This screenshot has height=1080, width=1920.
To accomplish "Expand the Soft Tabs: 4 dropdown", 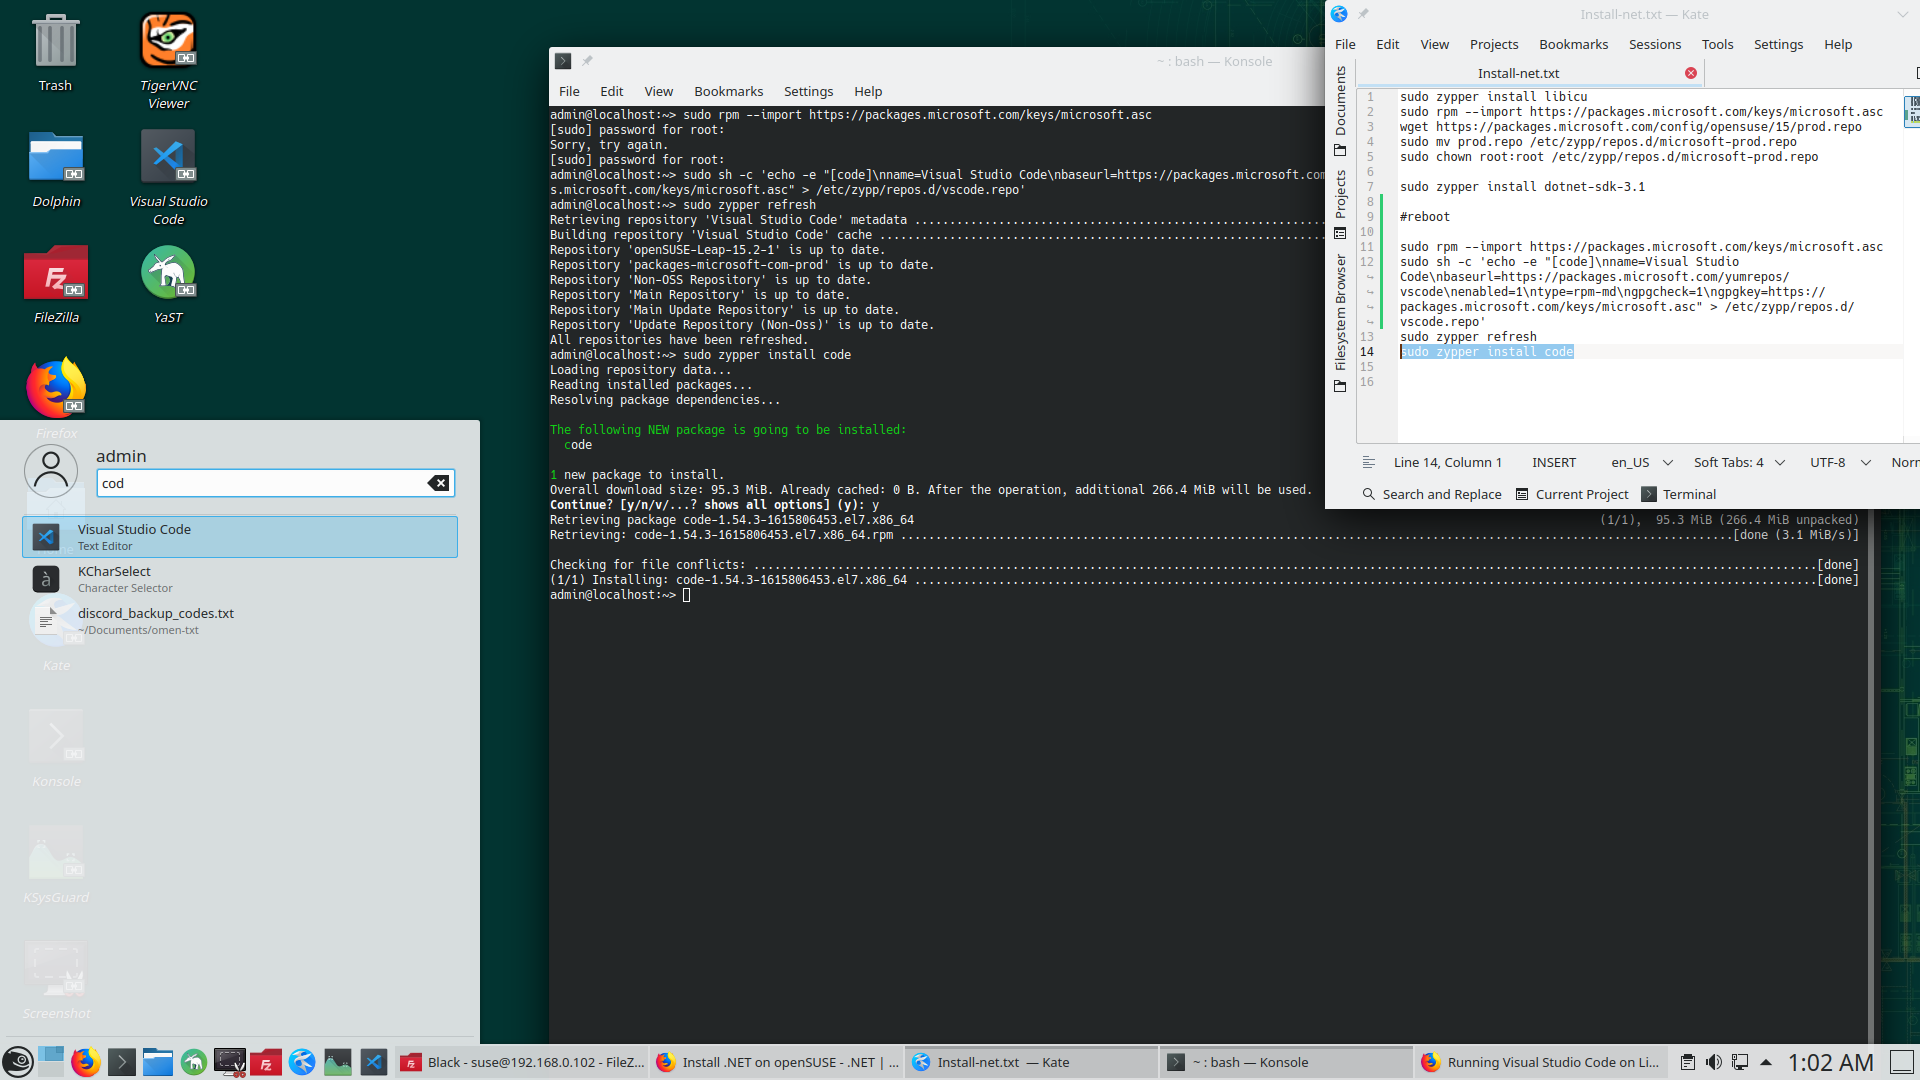I will (x=1738, y=462).
